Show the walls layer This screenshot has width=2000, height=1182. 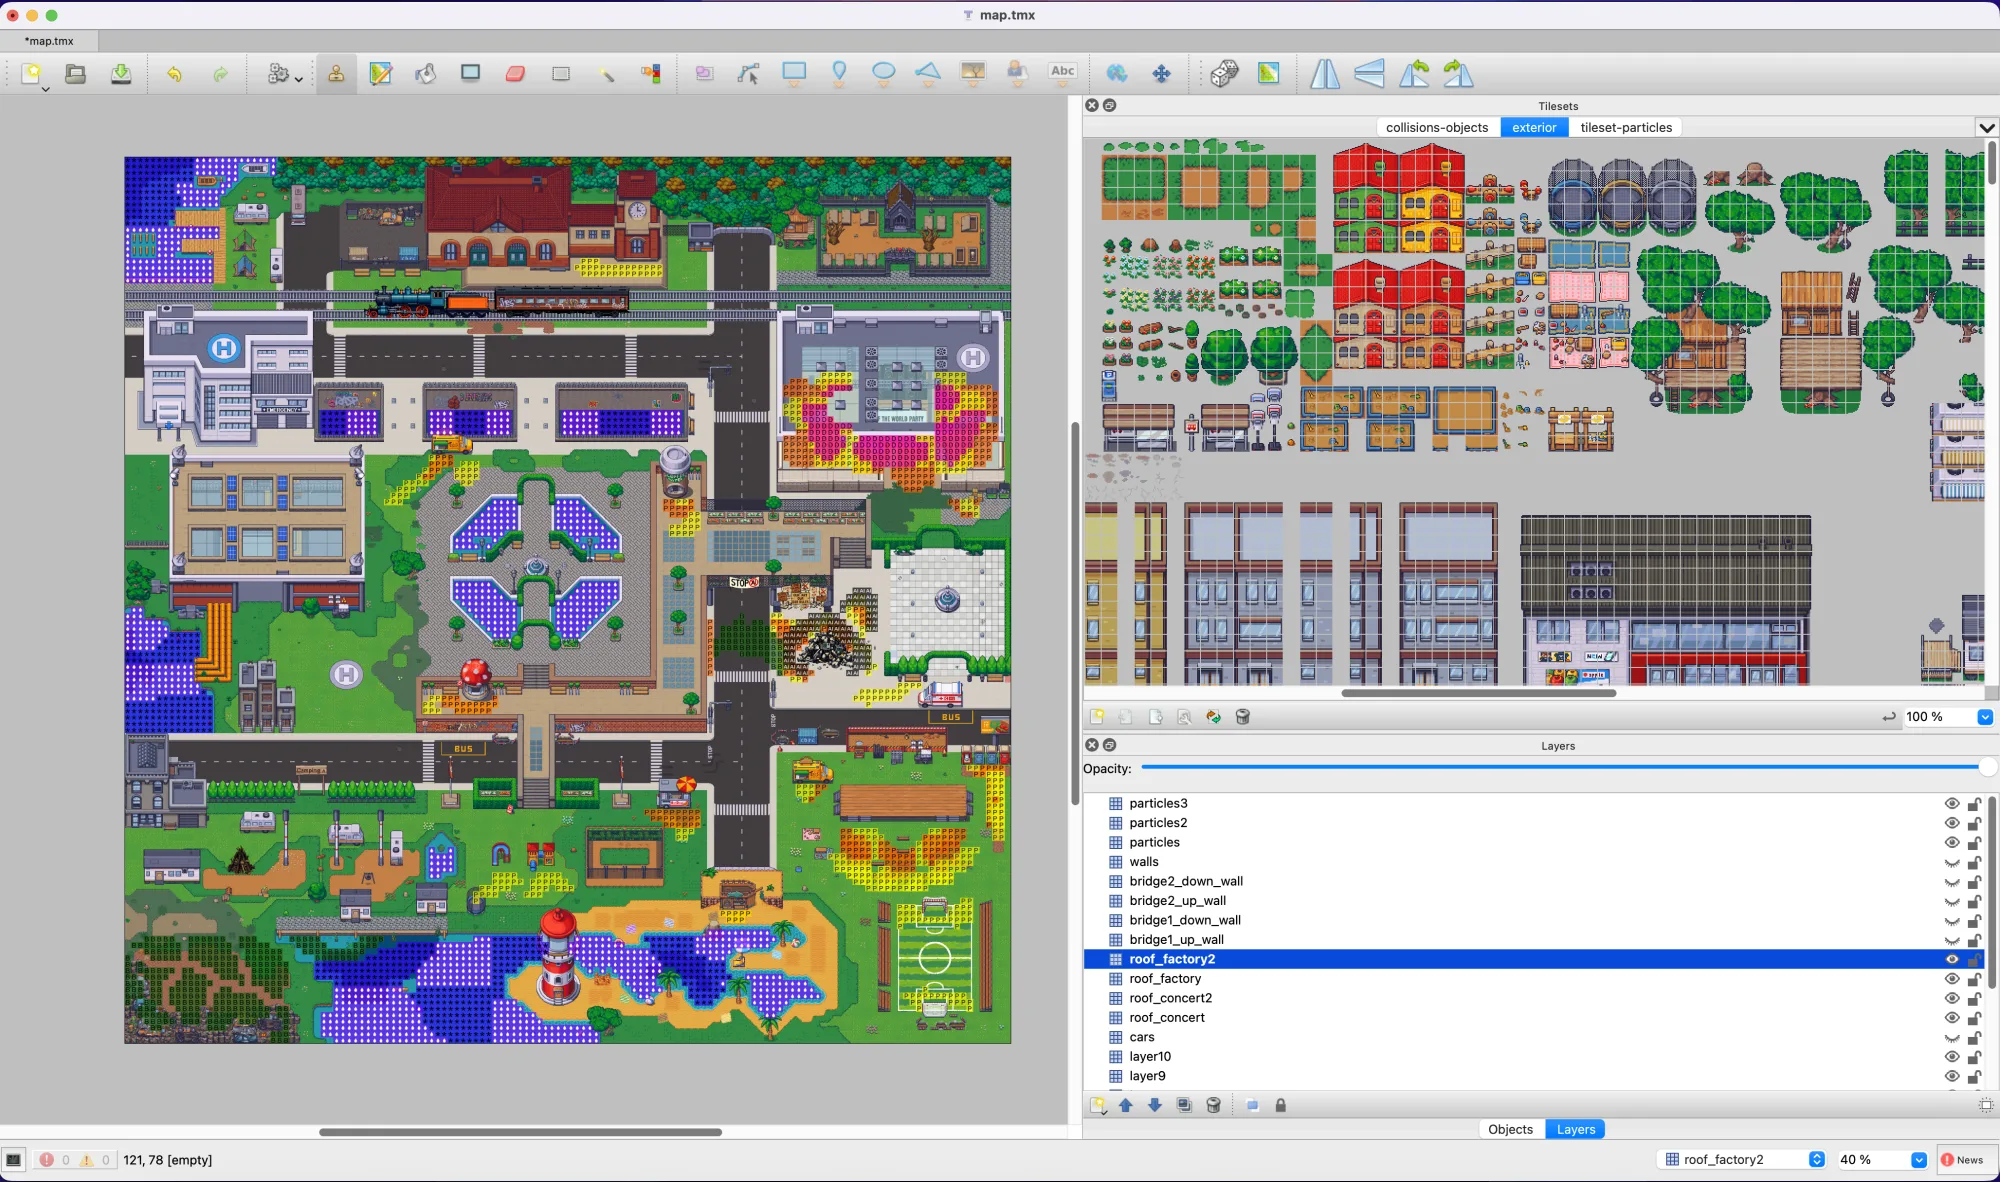click(1952, 861)
